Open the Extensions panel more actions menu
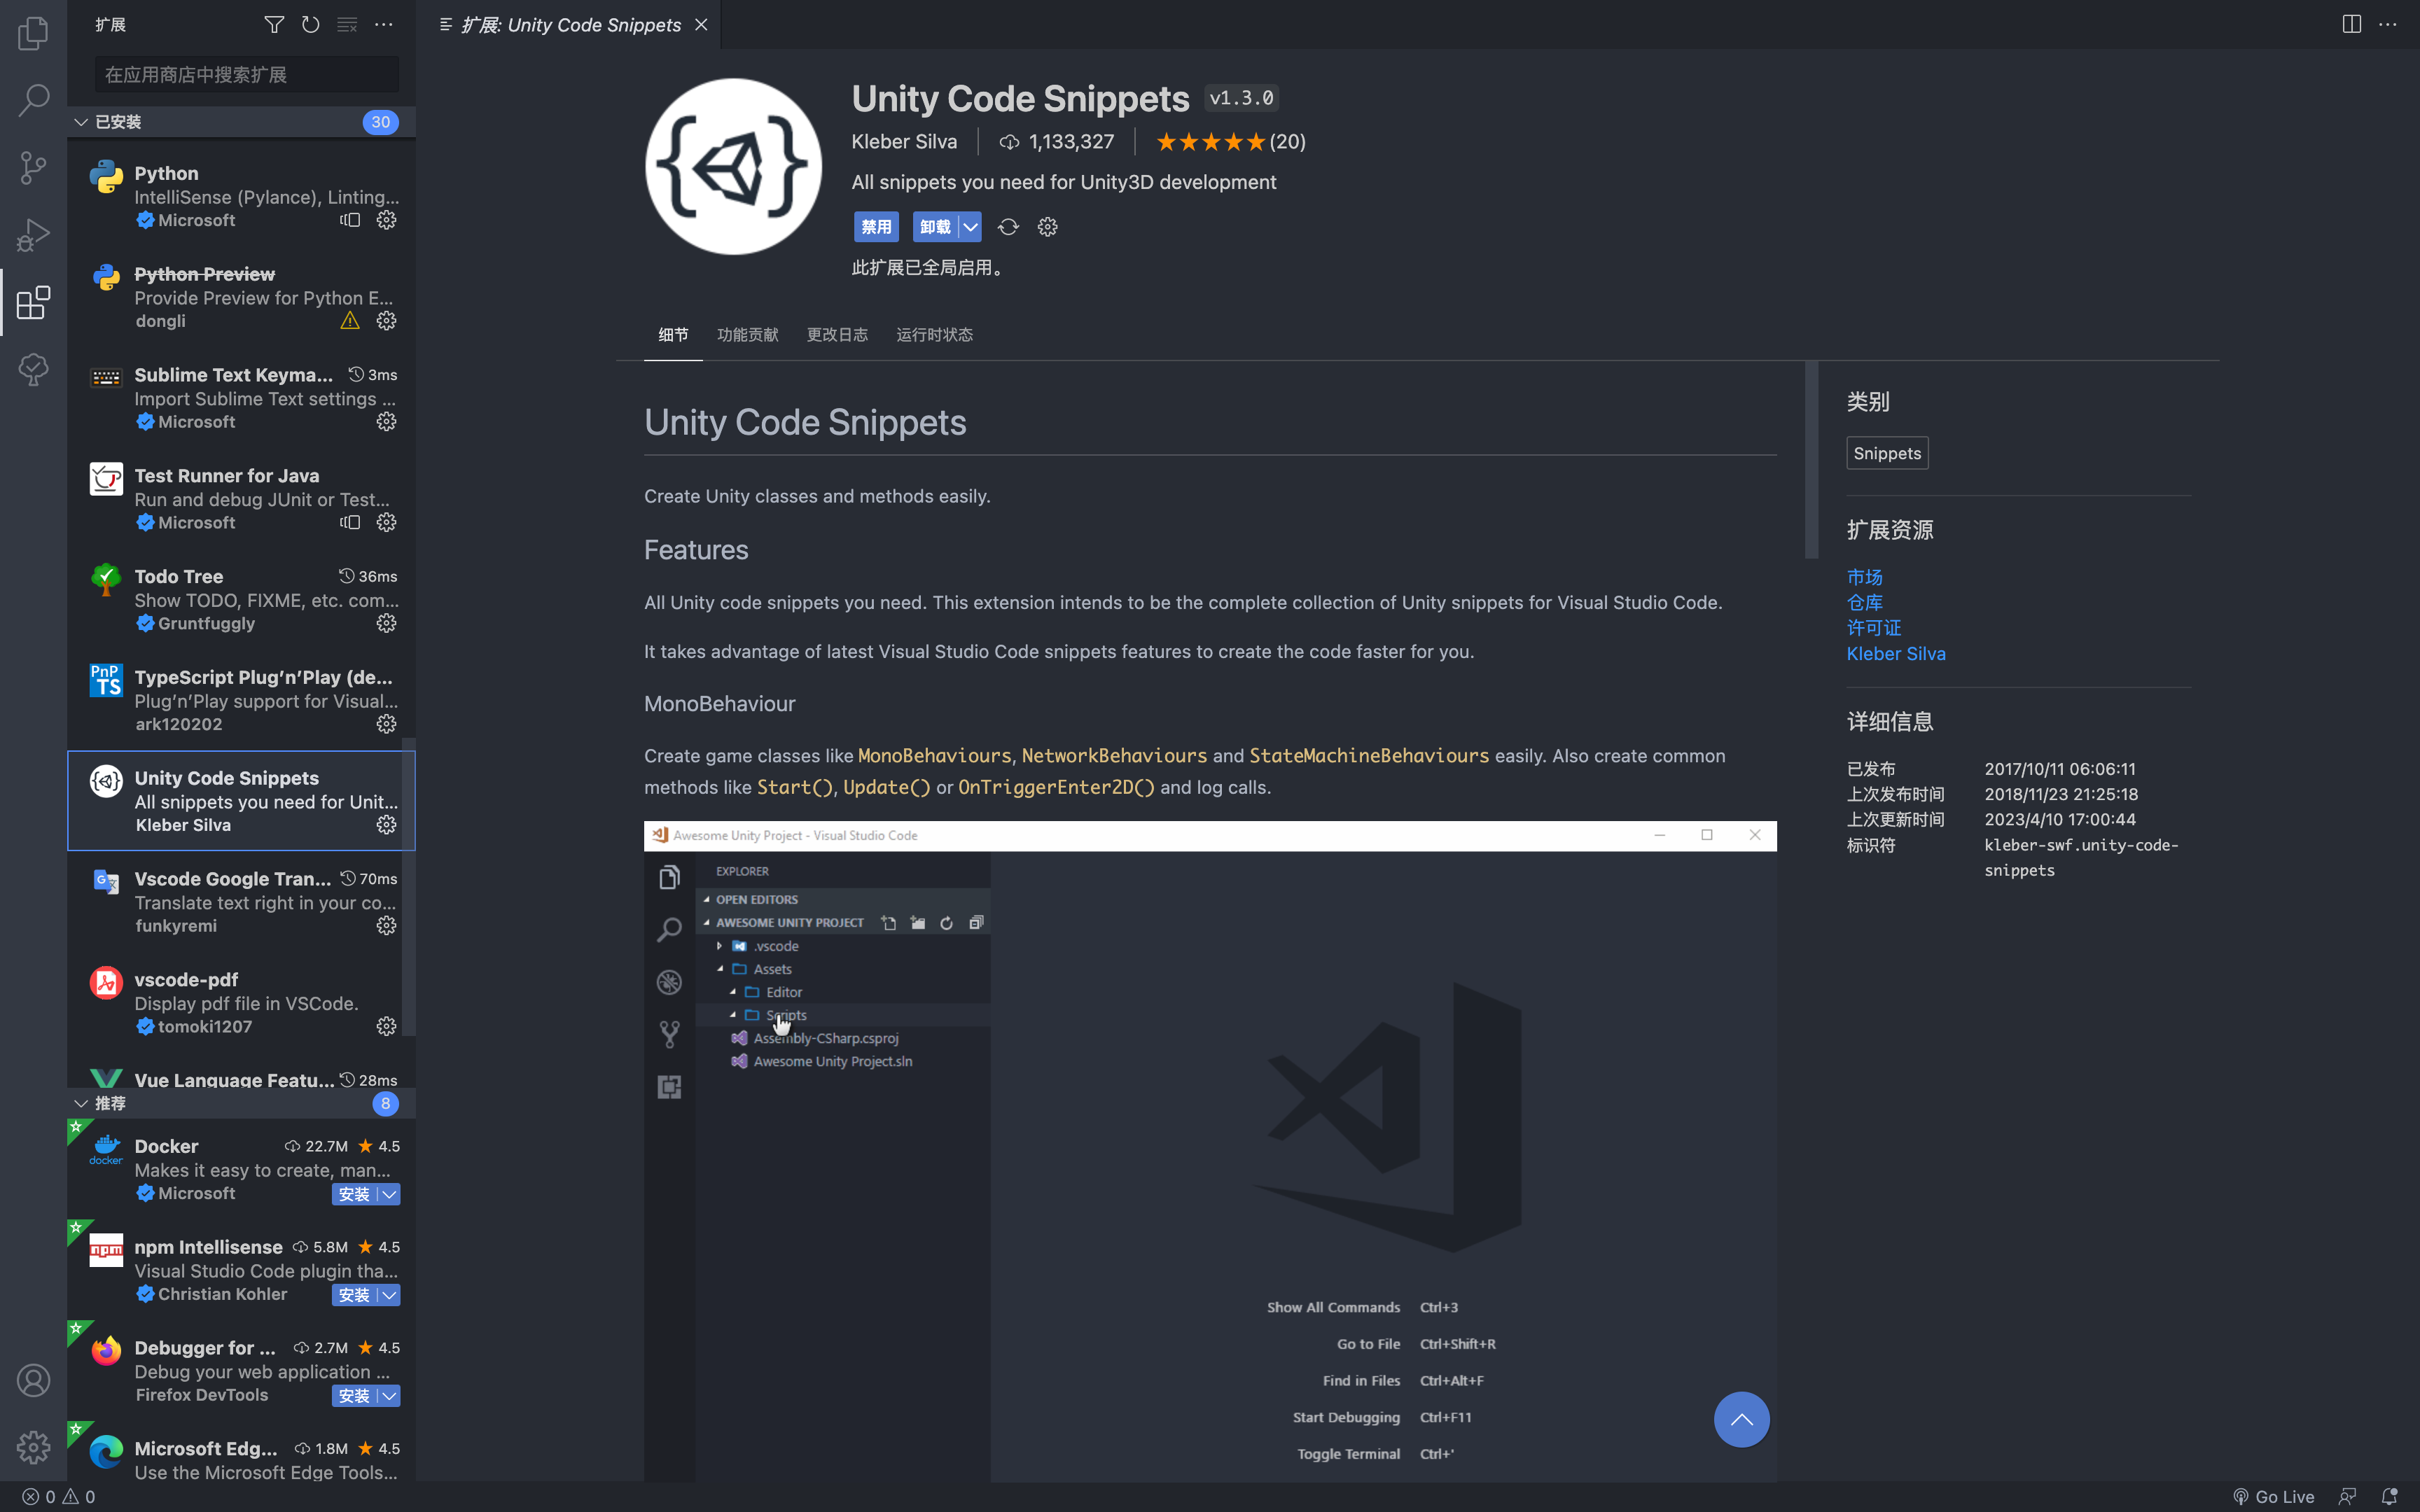This screenshot has height=1512, width=2420. [x=384, y=24]
